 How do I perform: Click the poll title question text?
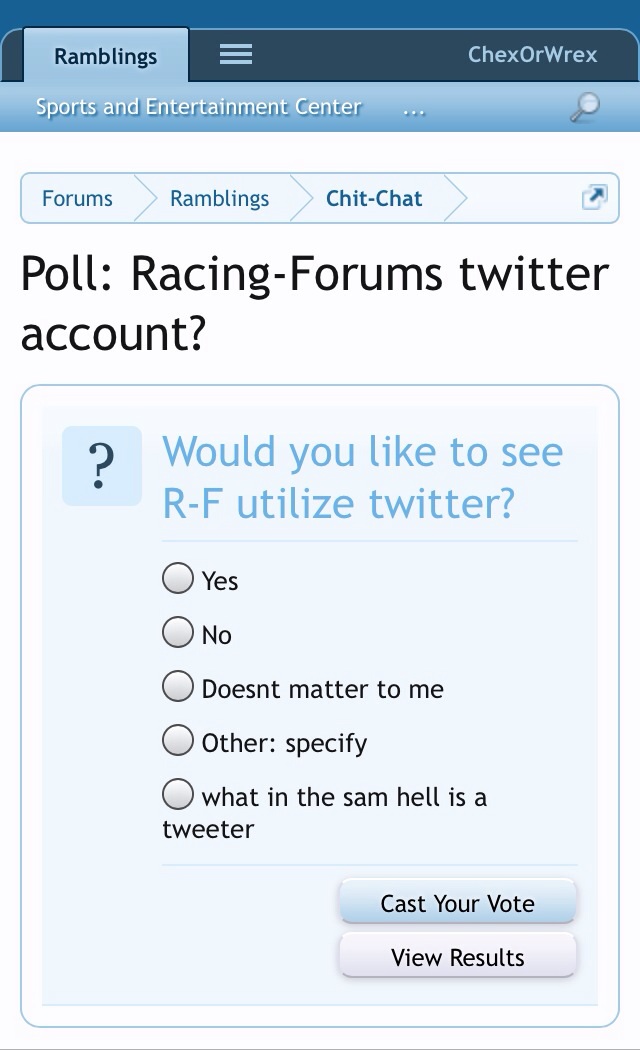coord(363,478)
